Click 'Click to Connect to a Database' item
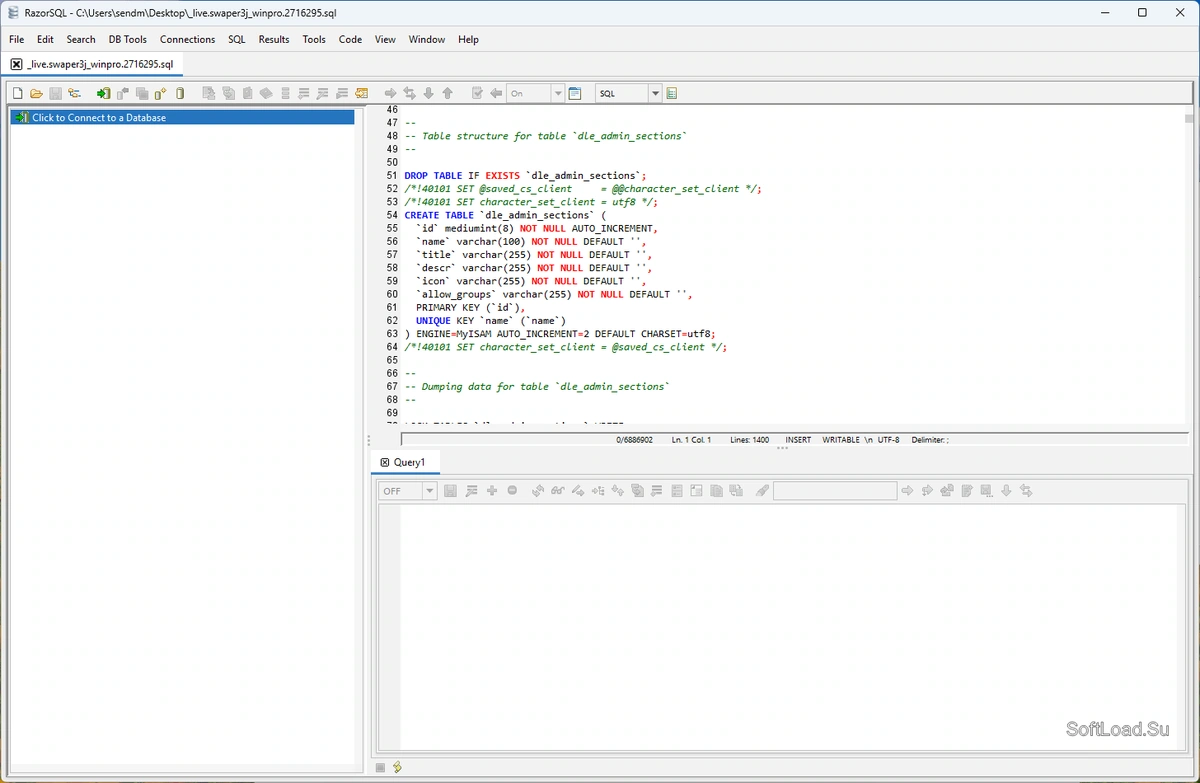This screenshot has height=783, width=1200. pyautogui.click(x=182, y=117)
